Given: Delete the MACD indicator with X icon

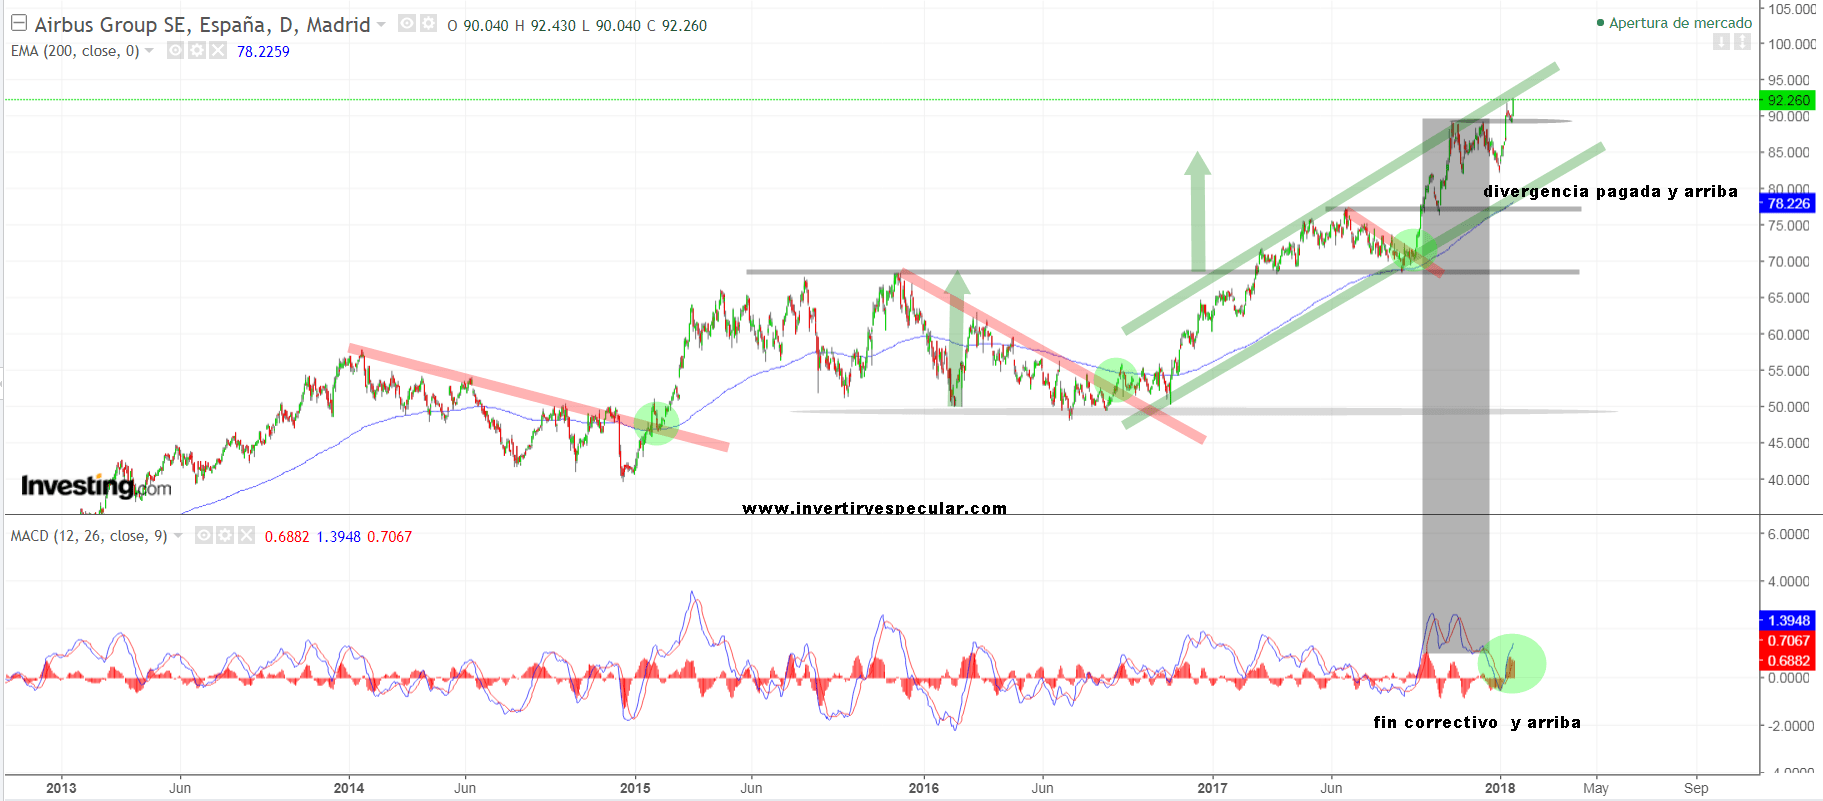Looking at the screenshot, I should 246,535.
